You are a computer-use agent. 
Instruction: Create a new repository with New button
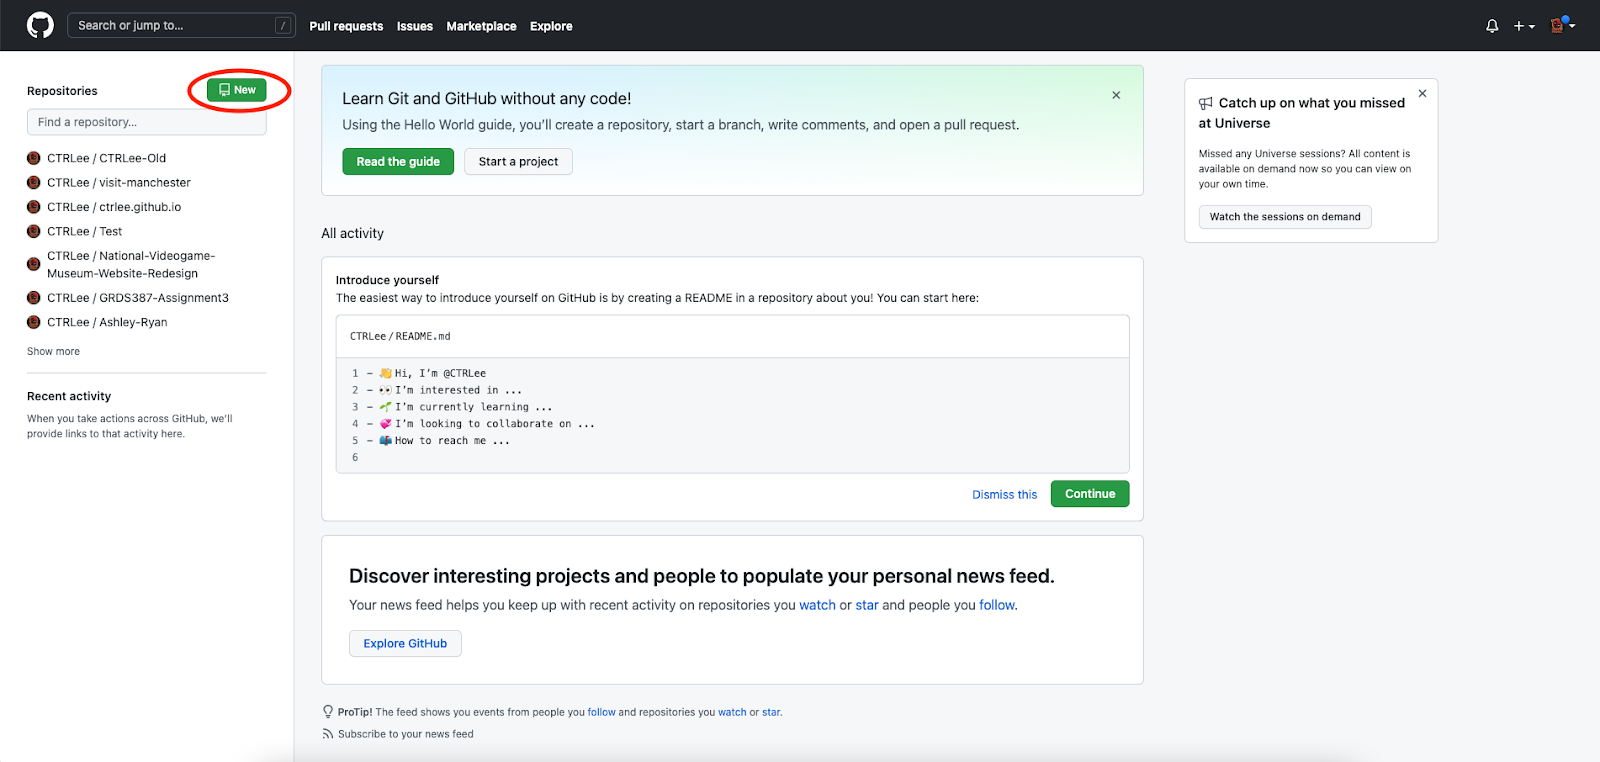[237, 90]
